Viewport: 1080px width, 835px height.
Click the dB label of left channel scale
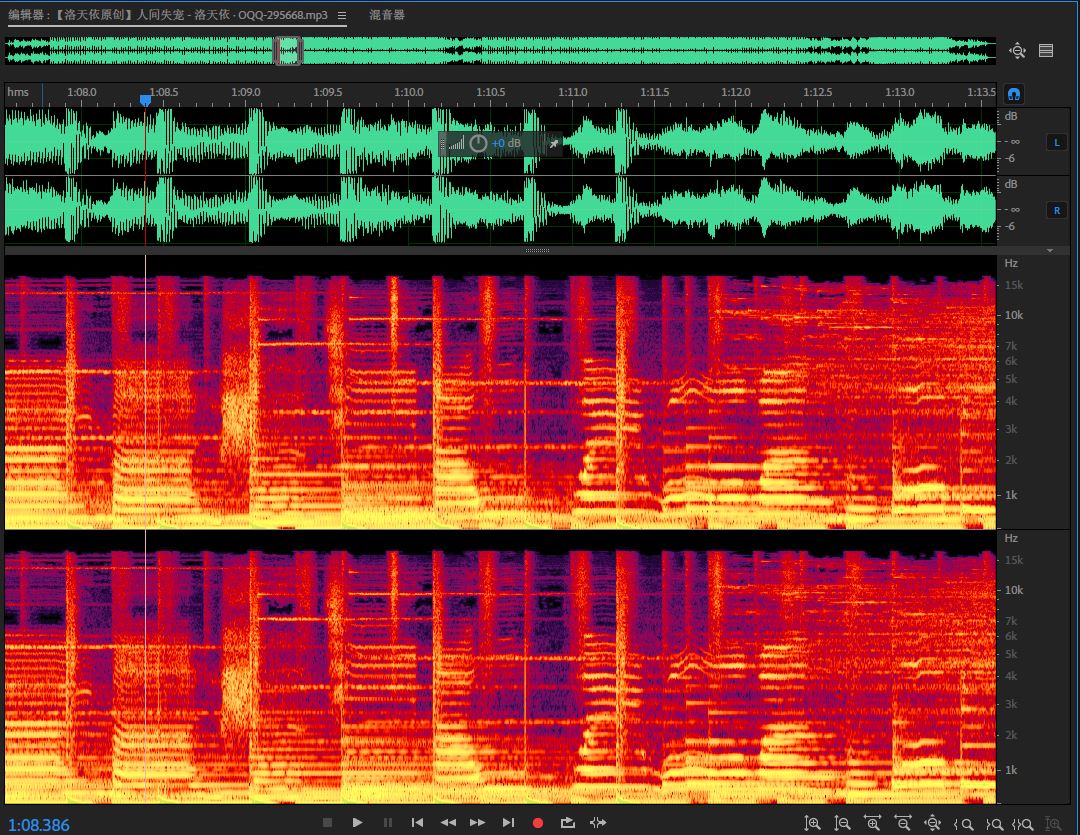tap(1010, 116)
